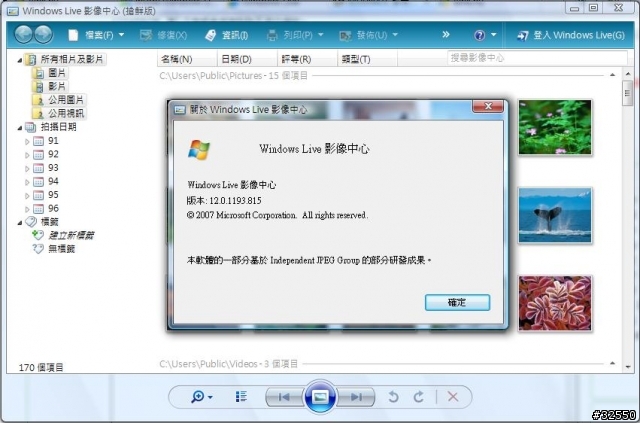Sort by the 名稱(N) column
The height and width of the screenshot is (423, 640).
coord(187,59)
